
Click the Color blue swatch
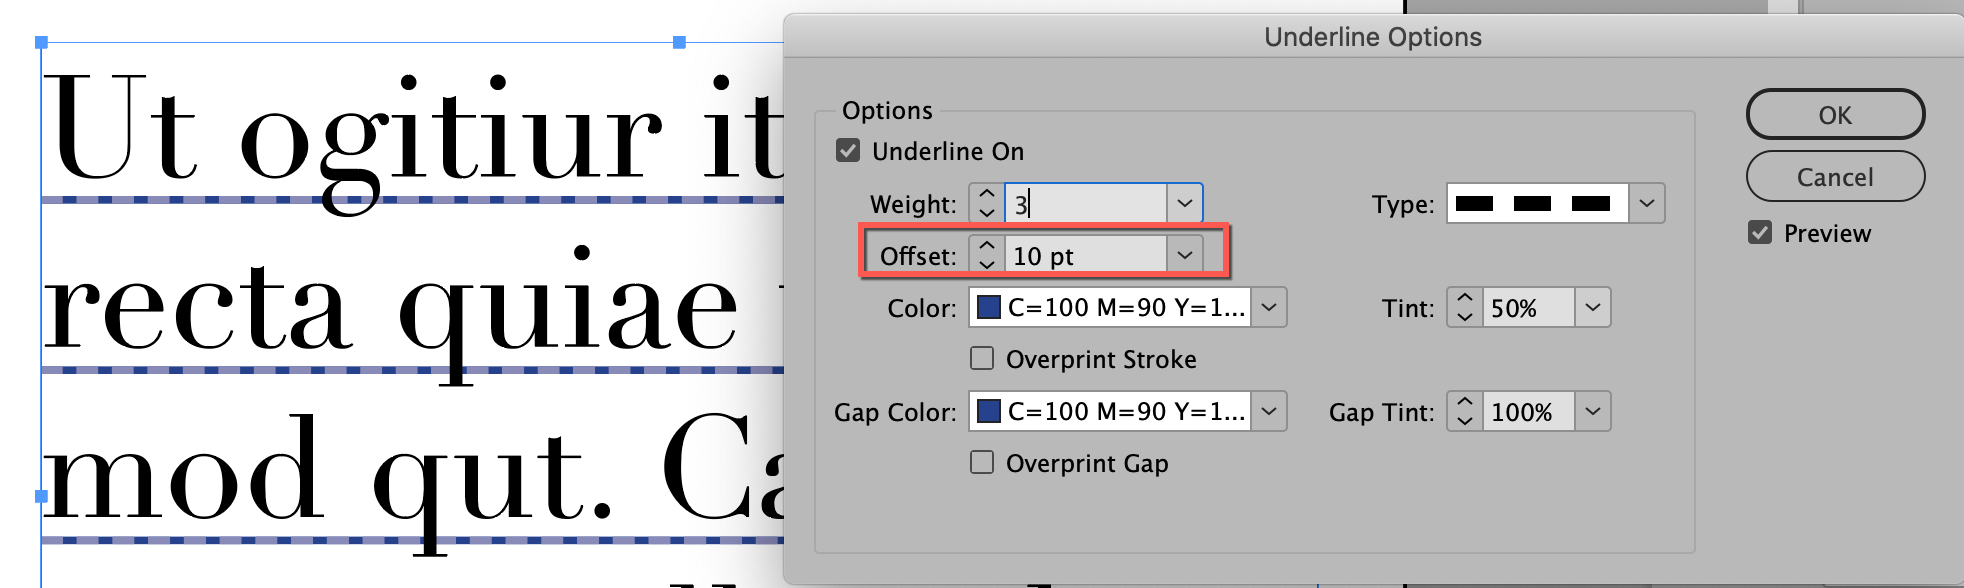click(x=989, y=308)
